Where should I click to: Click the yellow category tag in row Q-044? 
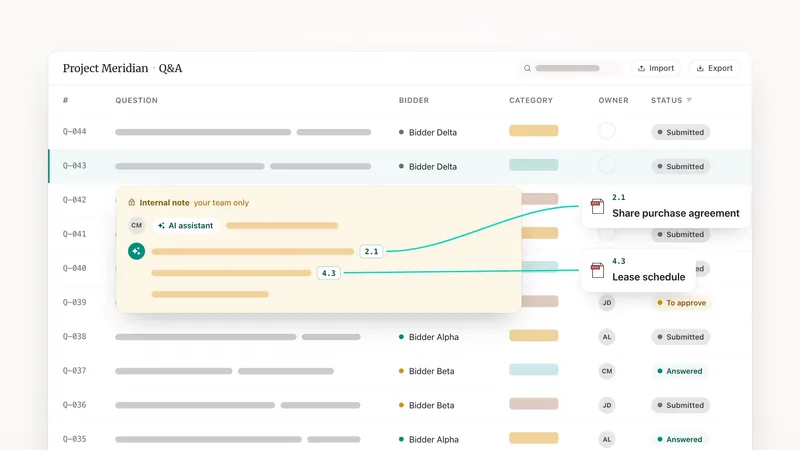(534, 131)
